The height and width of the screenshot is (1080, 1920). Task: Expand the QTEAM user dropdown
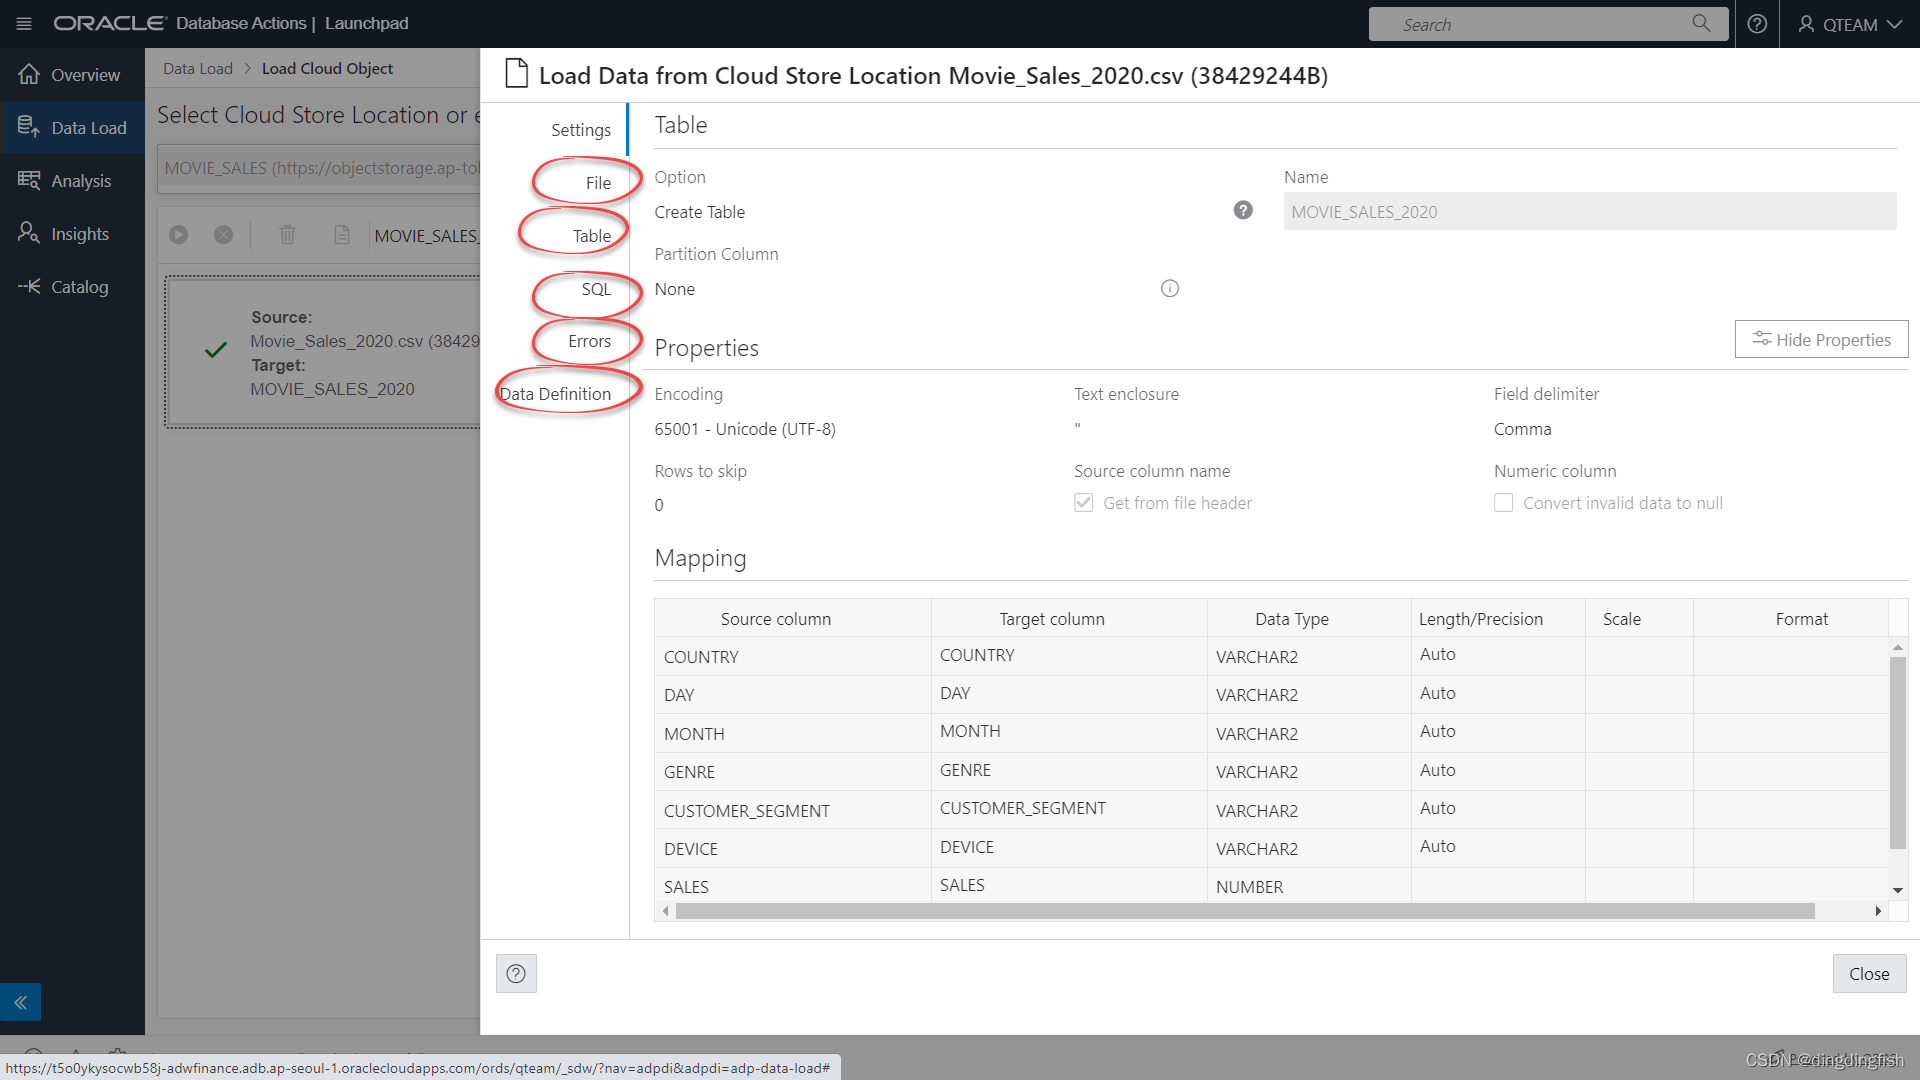pyautogui.click(x=1850, y=24)
